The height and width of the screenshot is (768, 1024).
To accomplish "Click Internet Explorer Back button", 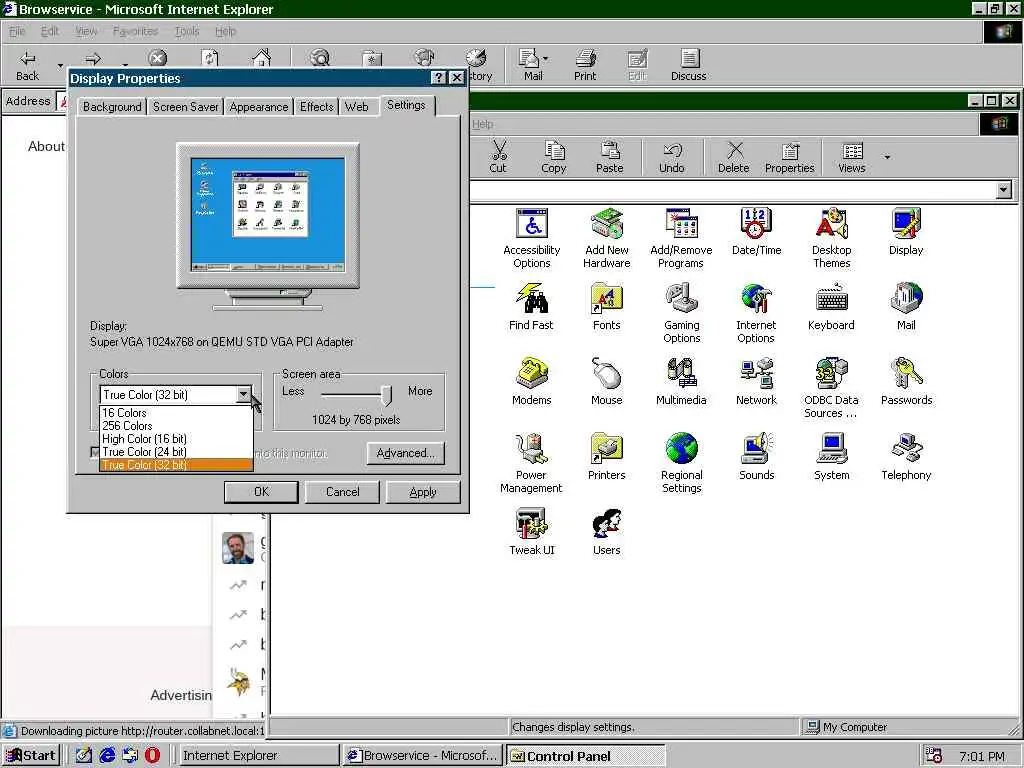I will pyautogui.click(x=27, y=66).
